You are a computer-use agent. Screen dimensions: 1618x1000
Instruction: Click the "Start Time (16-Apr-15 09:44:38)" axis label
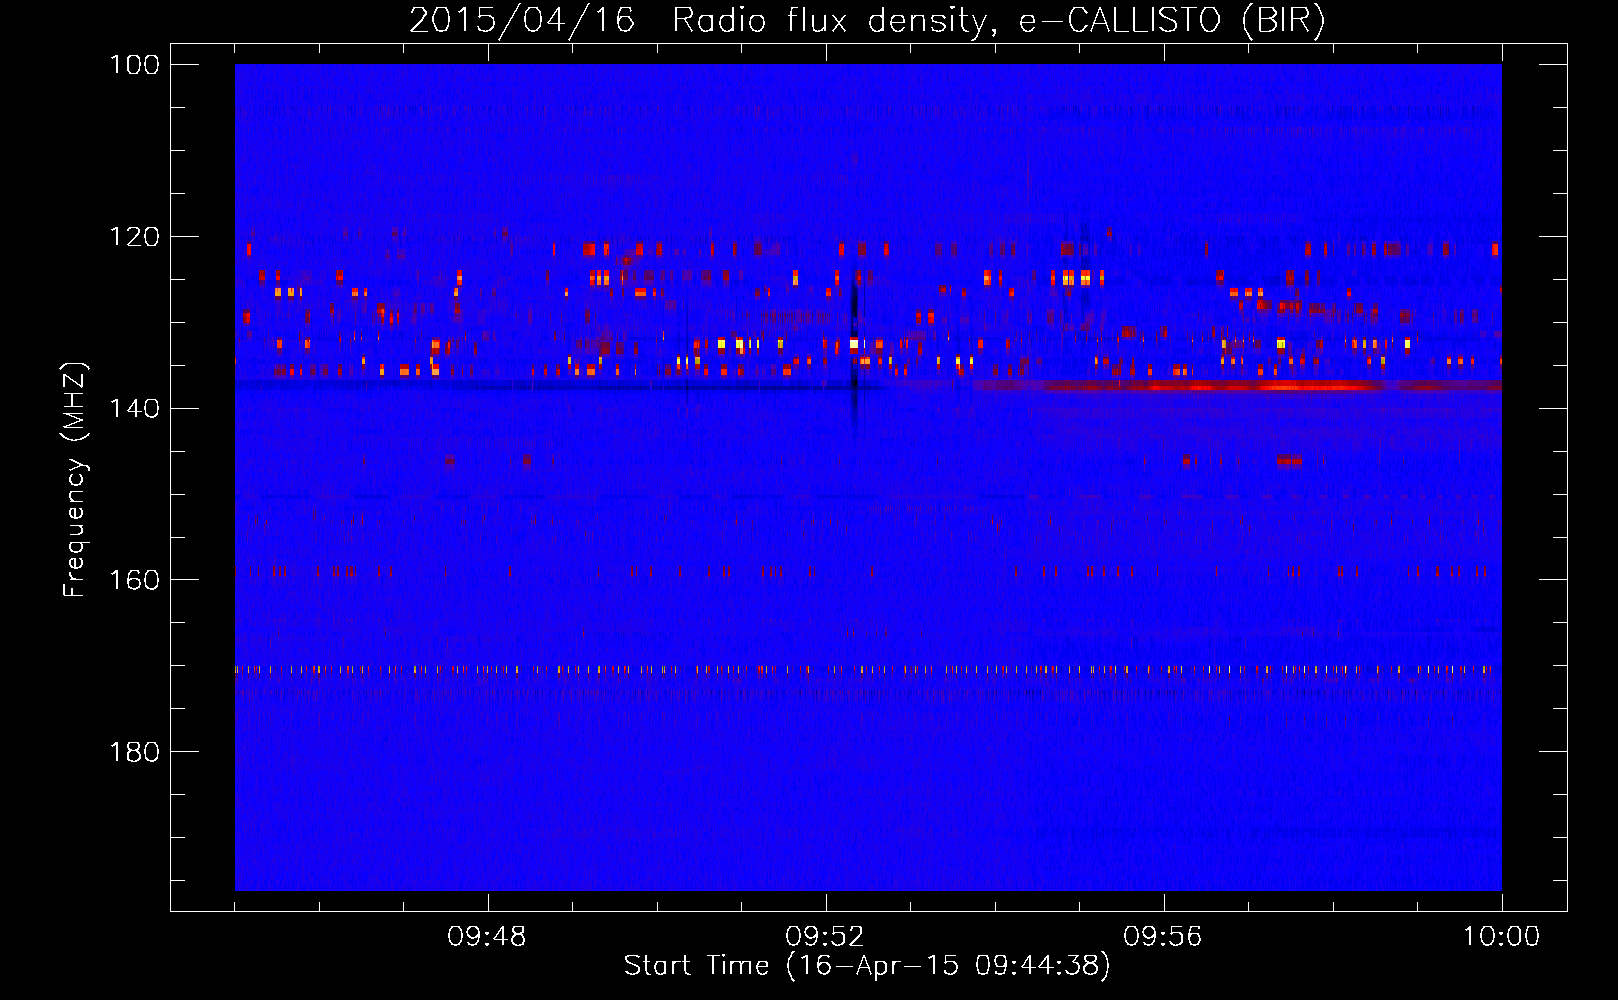(867, 966)
